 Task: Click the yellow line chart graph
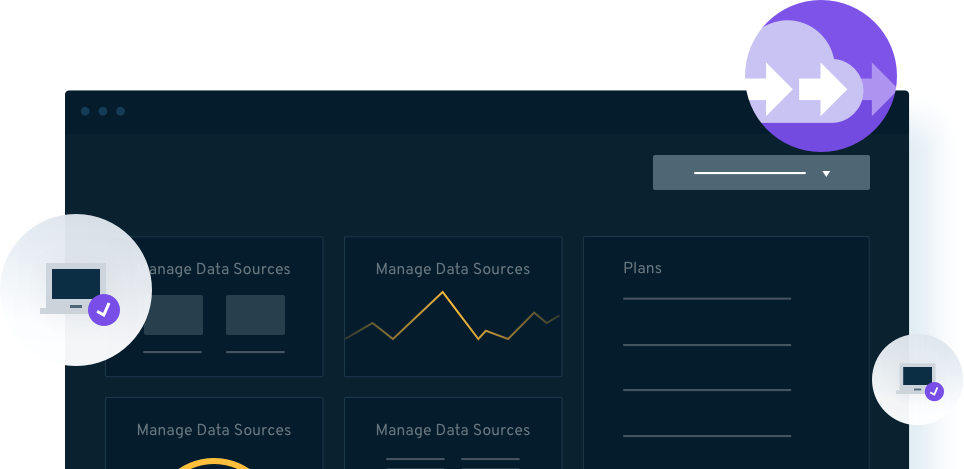[452, 315]
